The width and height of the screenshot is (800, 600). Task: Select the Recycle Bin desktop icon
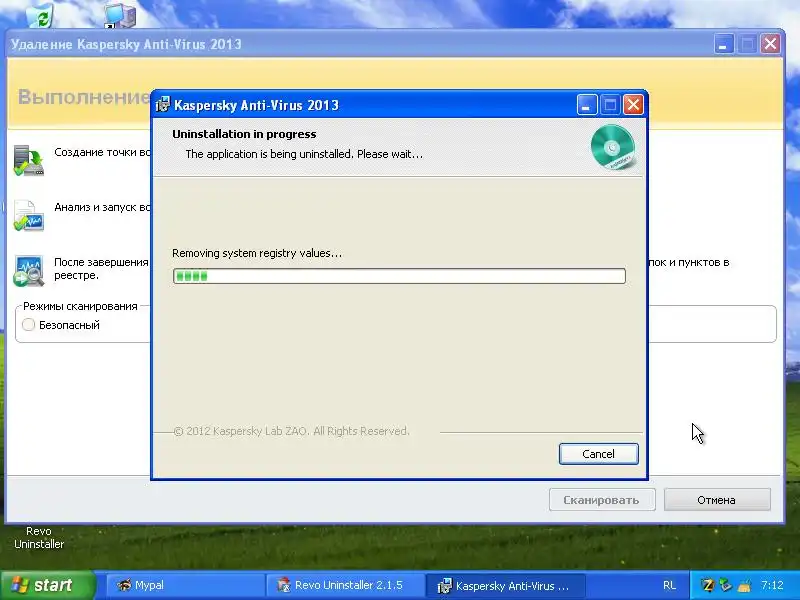(x=40, y=15)
